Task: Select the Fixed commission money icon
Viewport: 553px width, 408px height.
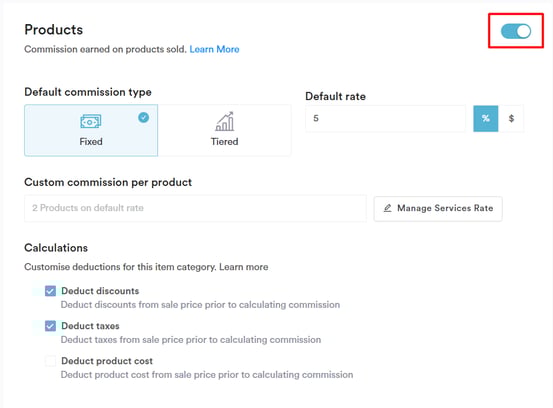Action: 91,122
